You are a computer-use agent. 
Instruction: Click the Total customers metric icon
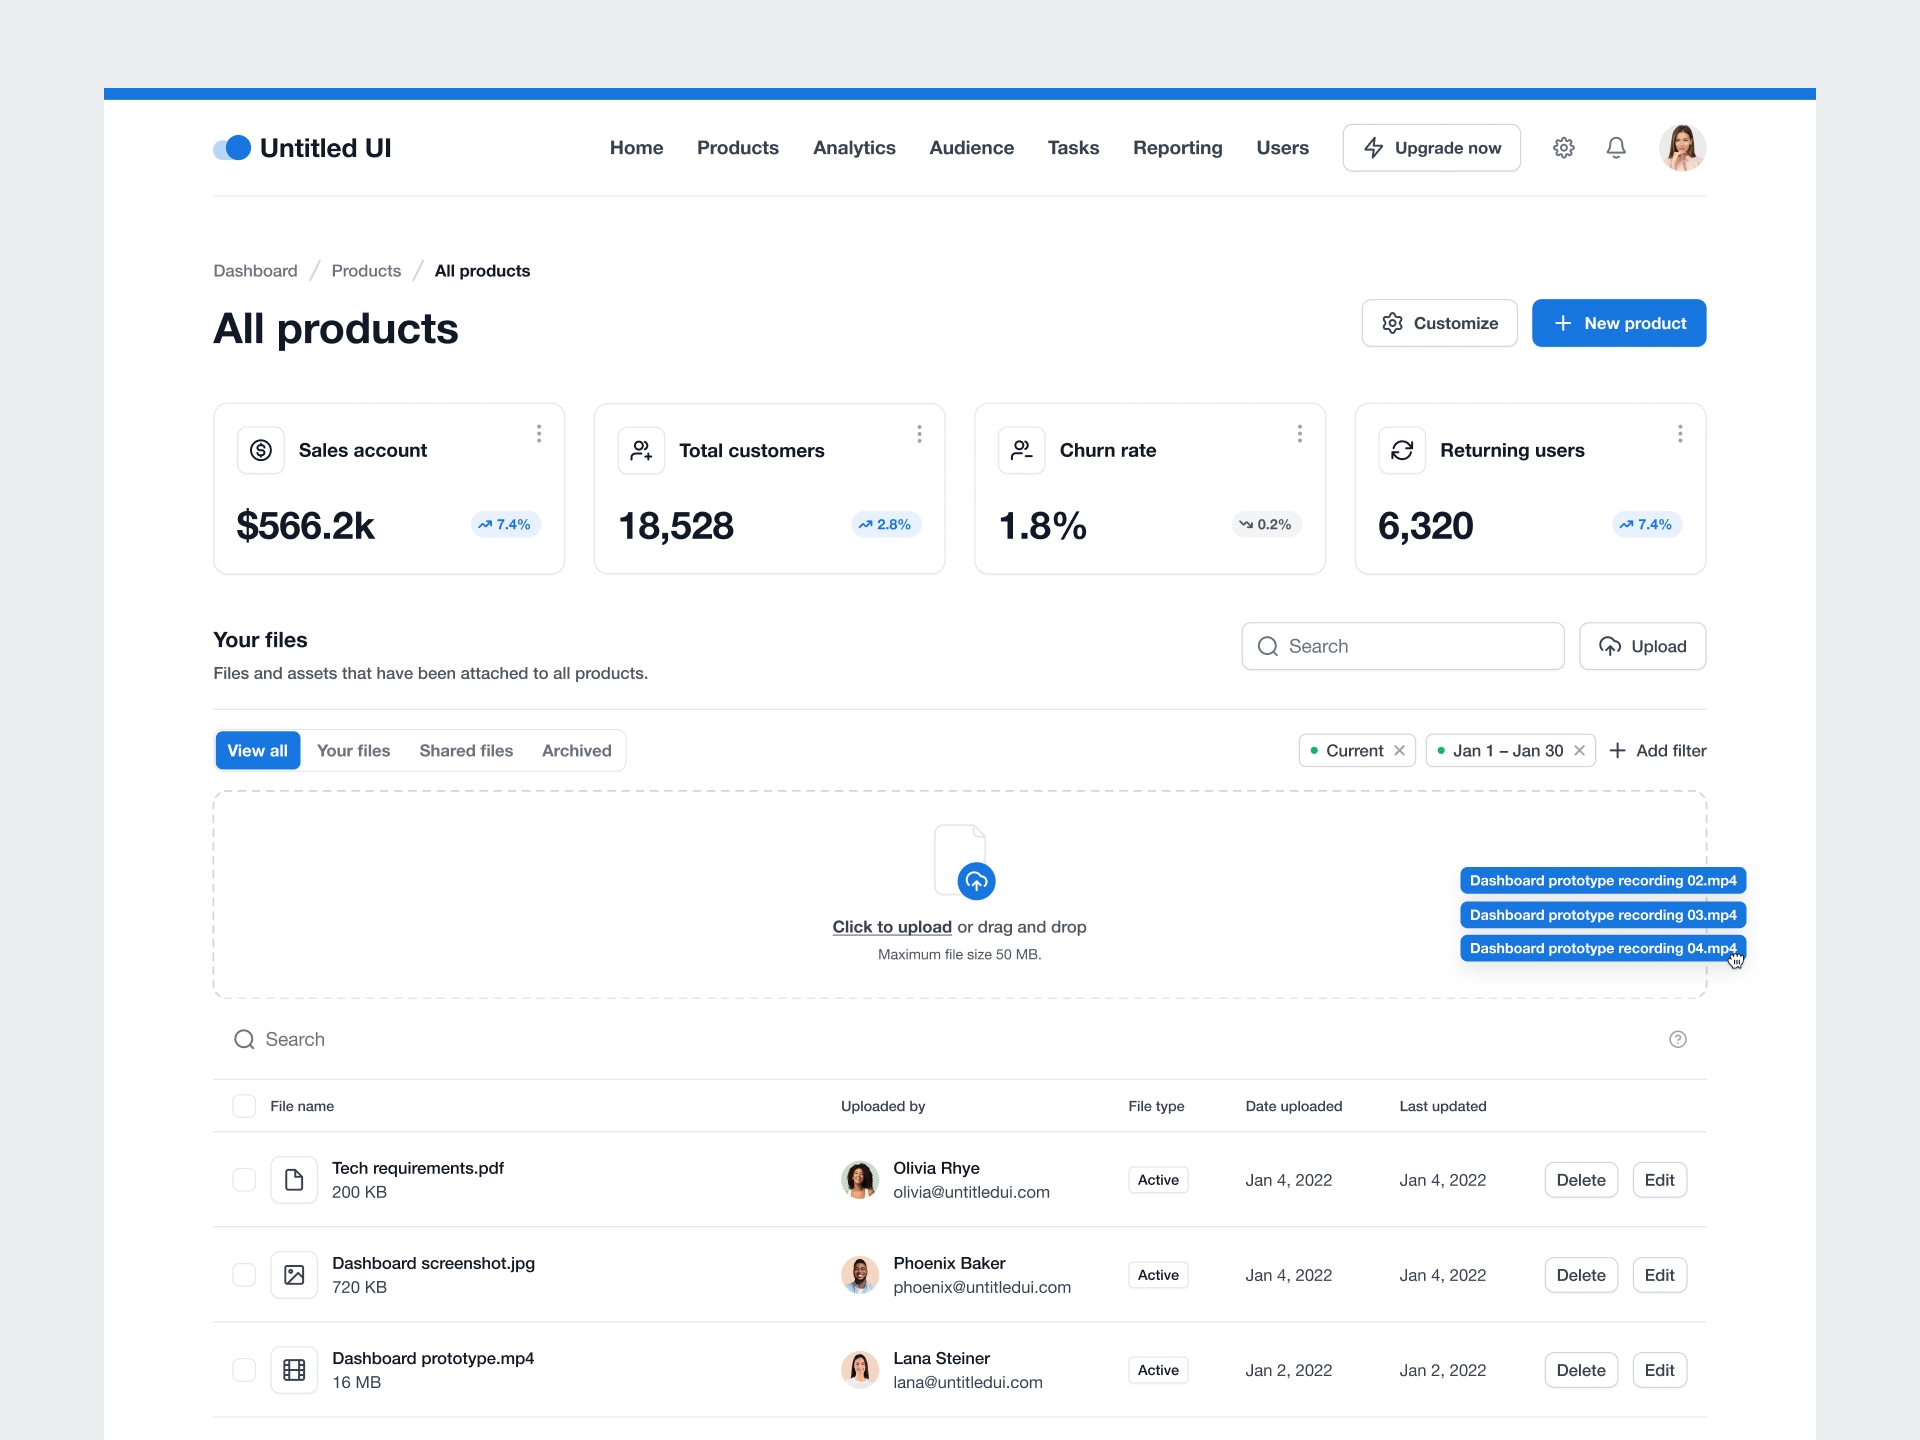point(643,449)
